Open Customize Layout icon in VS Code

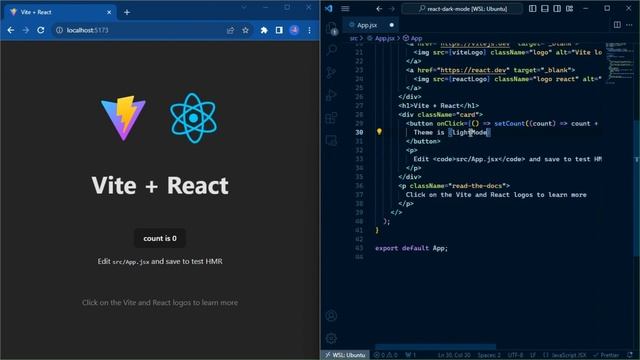tap(569, 9)
